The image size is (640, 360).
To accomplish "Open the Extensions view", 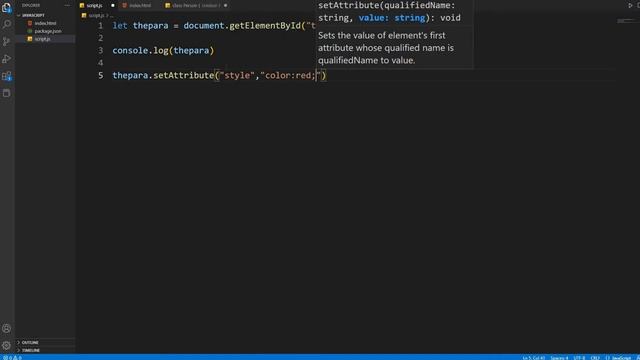I will (x=7, y=76).
